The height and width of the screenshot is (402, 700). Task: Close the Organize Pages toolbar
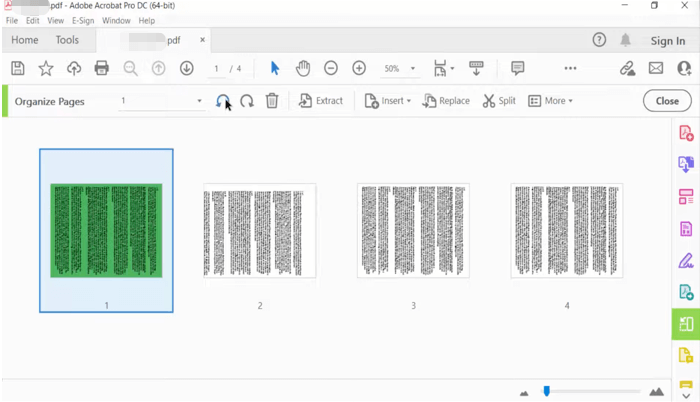click(667, 101)
